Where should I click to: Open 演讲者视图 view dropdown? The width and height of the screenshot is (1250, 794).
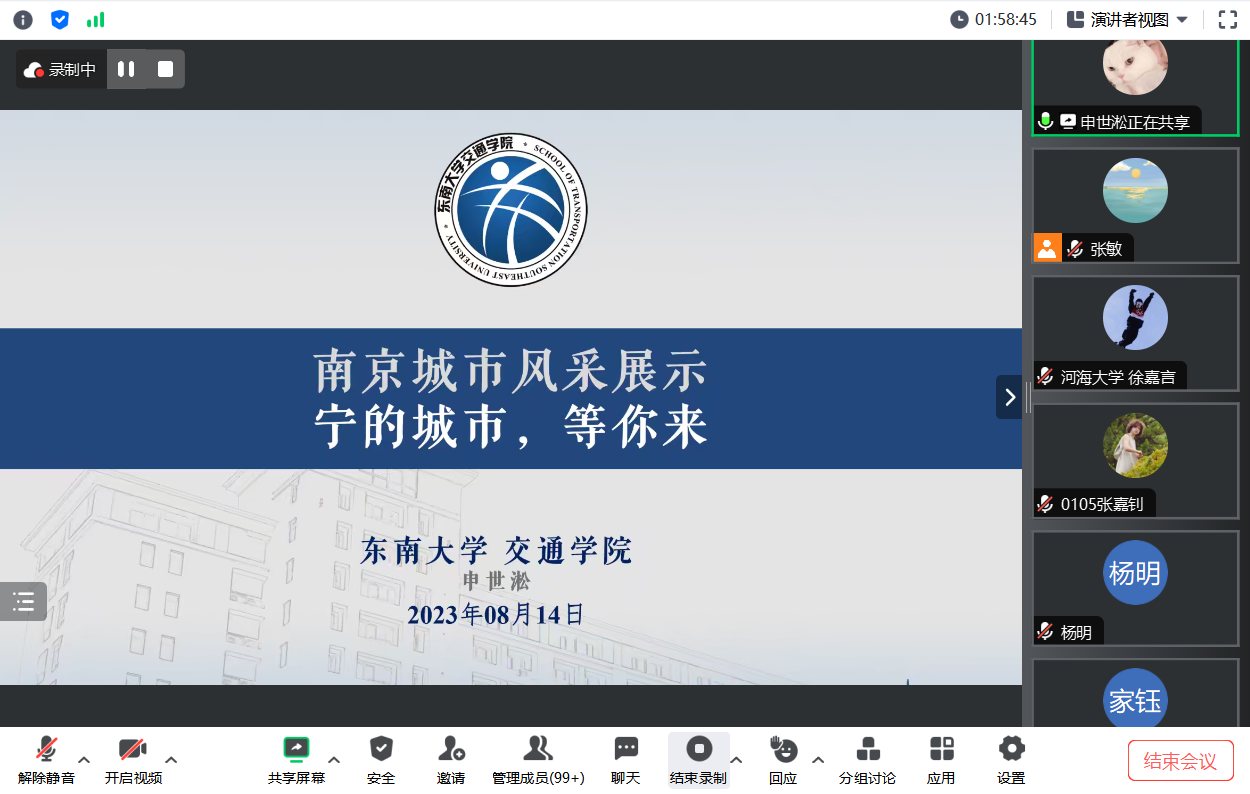tap(1128, 19)
